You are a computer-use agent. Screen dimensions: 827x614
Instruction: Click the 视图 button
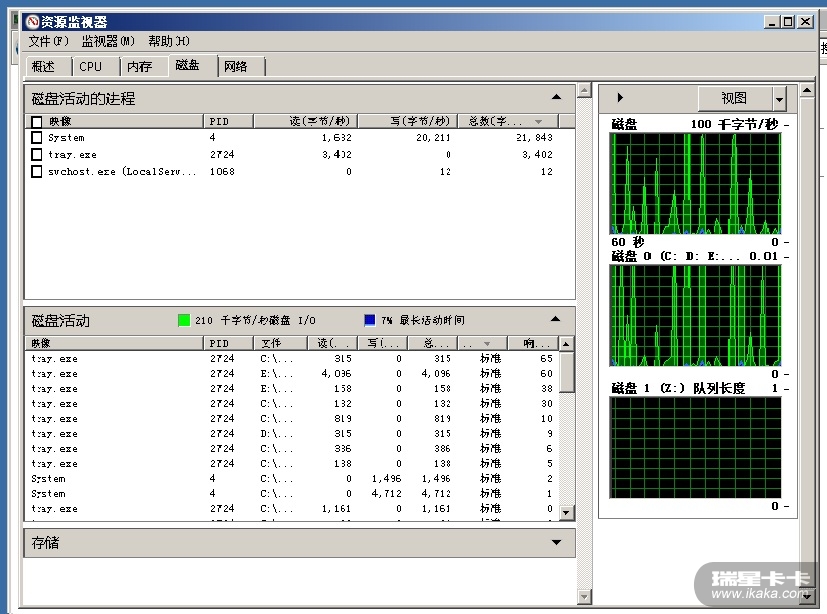(x=734, y=98)
